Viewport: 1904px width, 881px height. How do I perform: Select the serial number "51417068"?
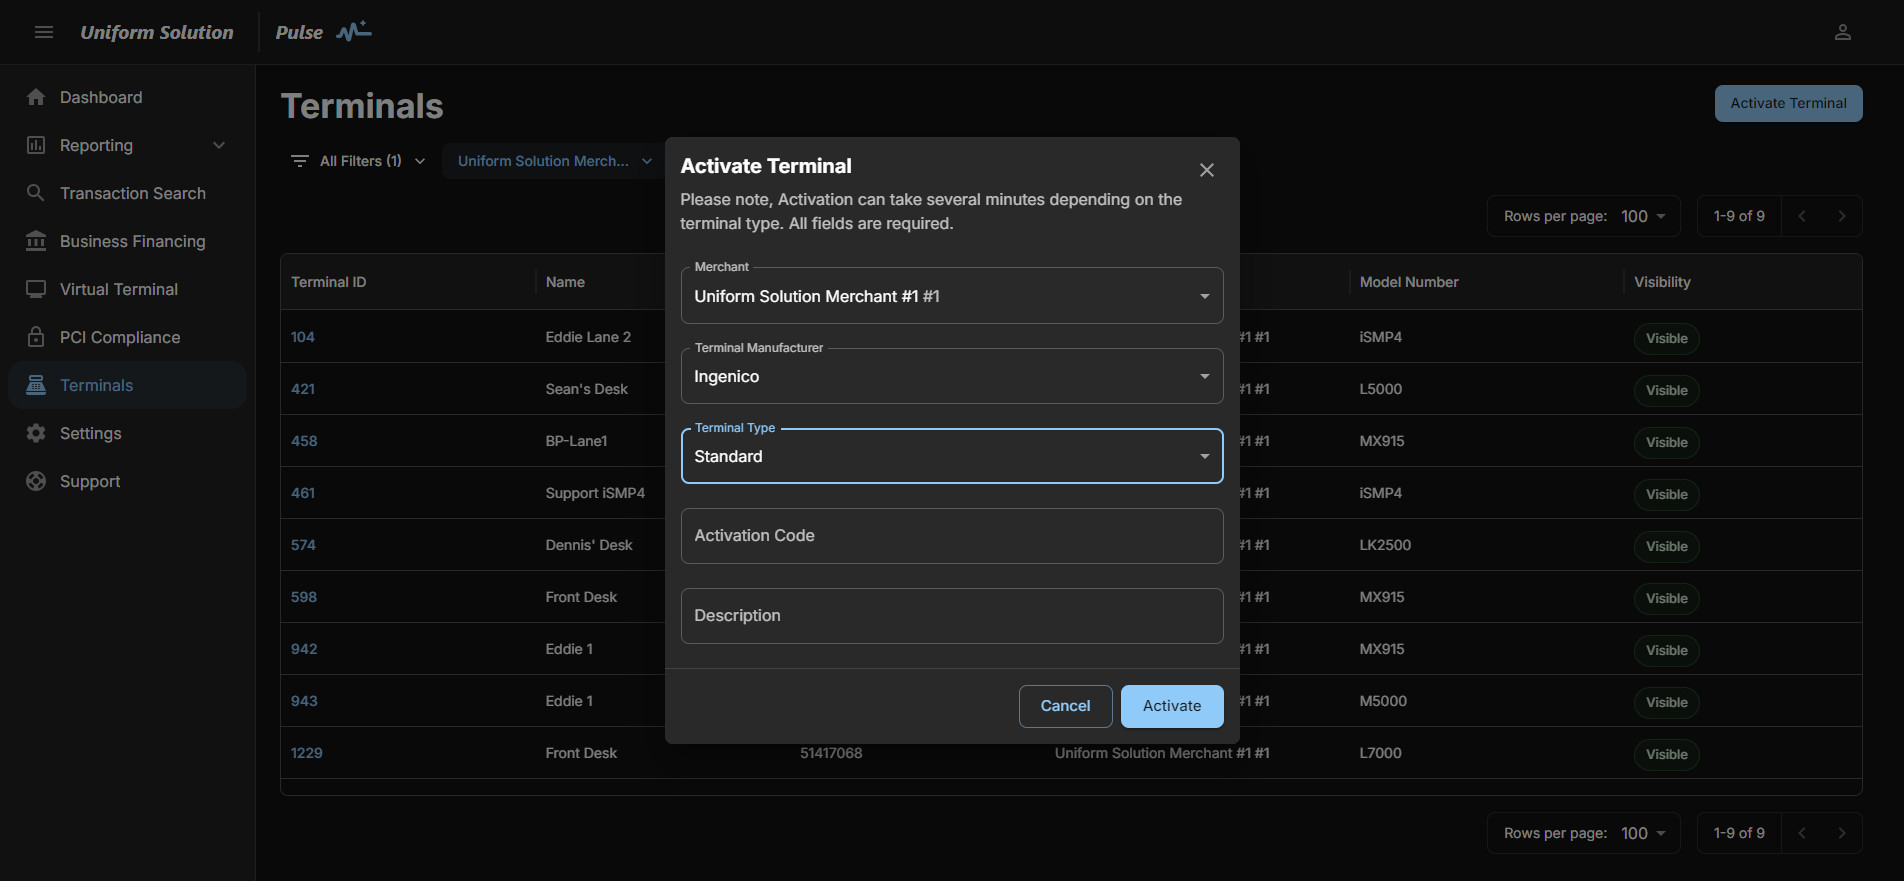tap(831, 753)
